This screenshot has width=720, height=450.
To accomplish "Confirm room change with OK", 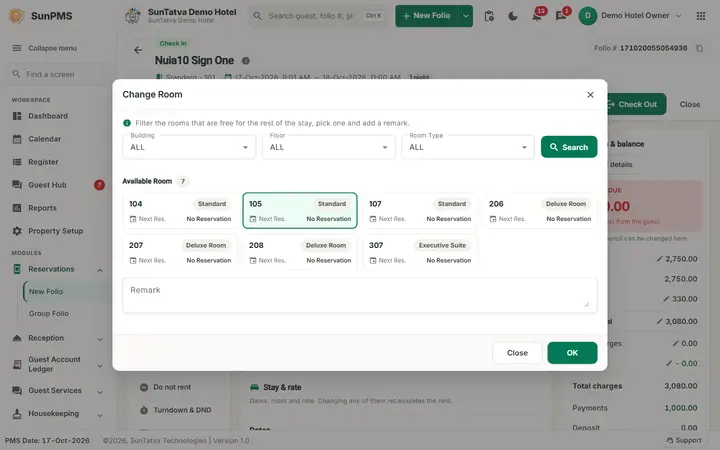I will pos(572,353).
